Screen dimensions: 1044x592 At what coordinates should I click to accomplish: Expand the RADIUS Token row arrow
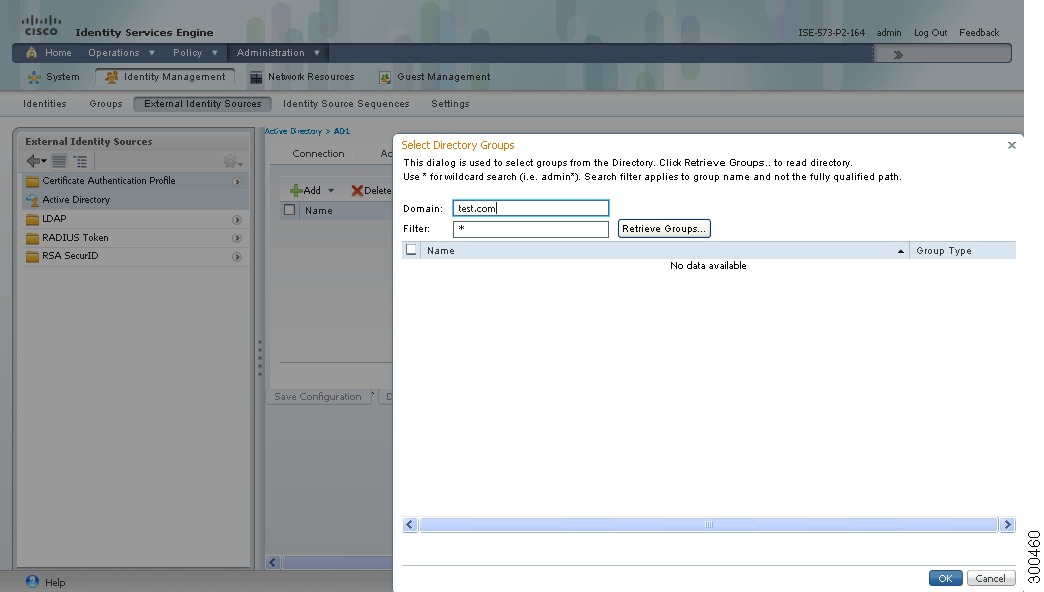pos(237,238)
